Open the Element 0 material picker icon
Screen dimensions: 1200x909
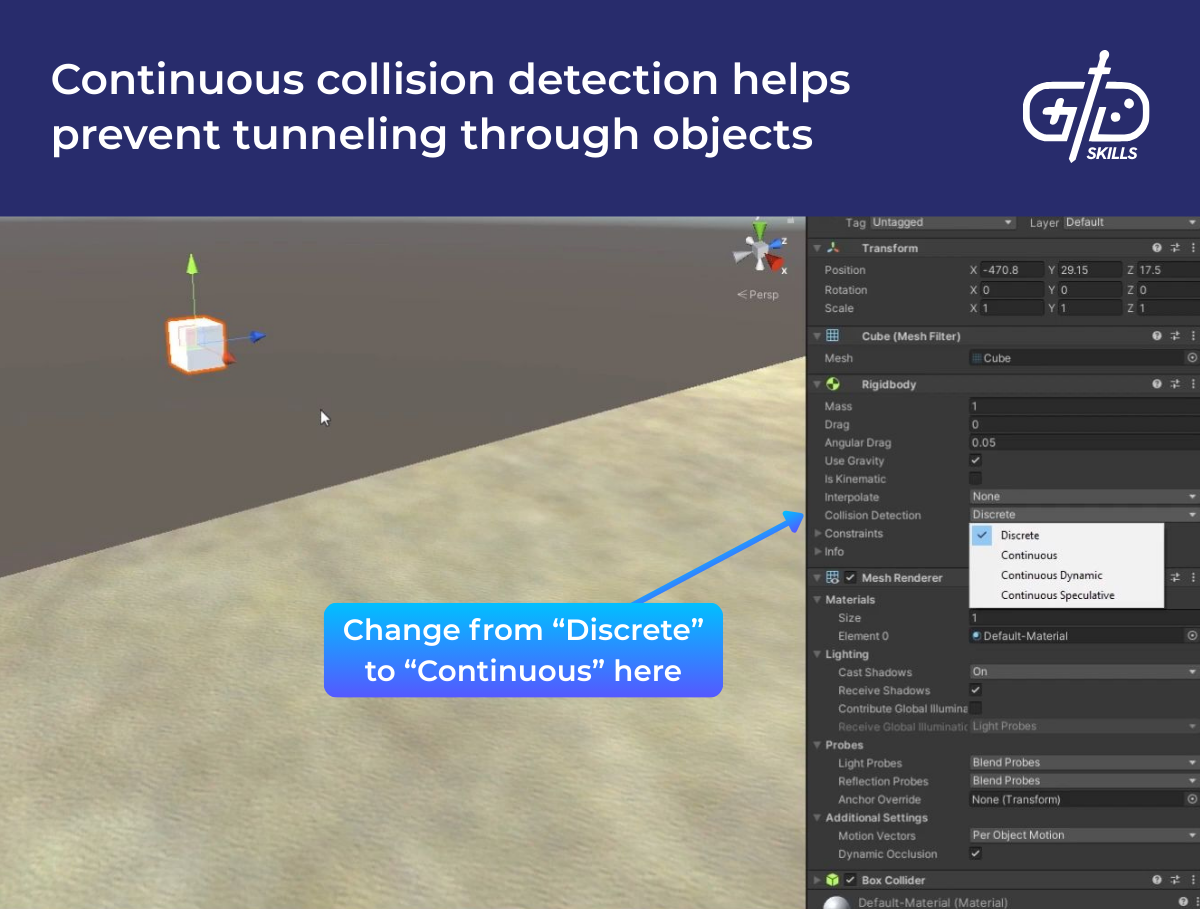(x=1191, y=635)
